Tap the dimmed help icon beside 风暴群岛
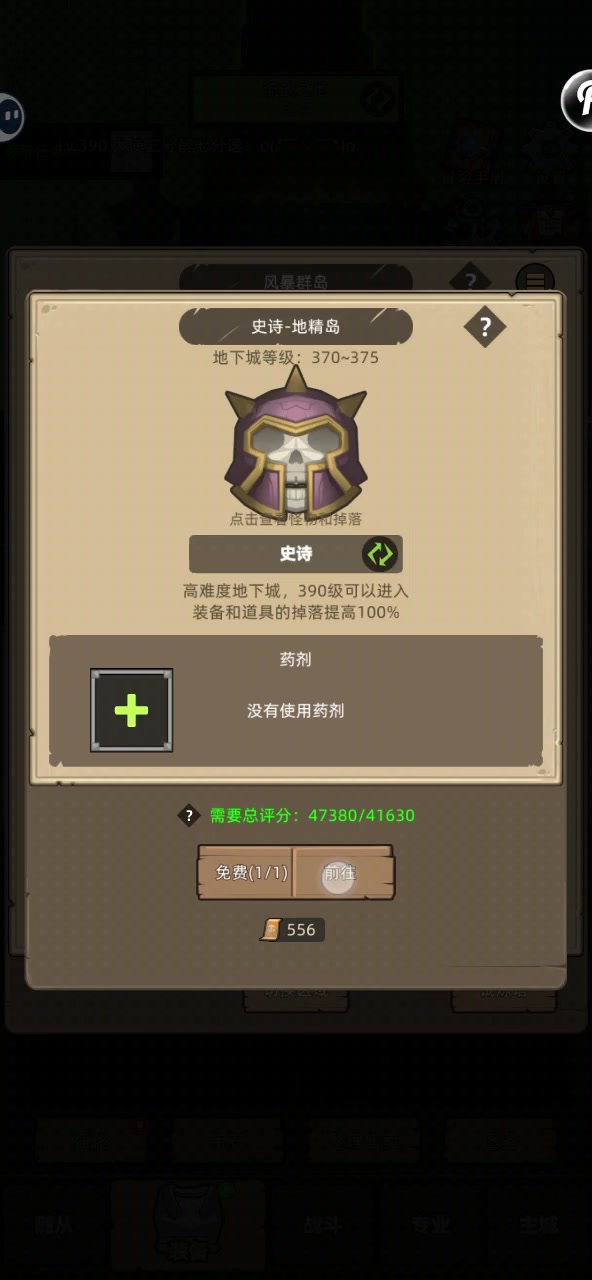The image size is (592, 1280). (470, 280)
